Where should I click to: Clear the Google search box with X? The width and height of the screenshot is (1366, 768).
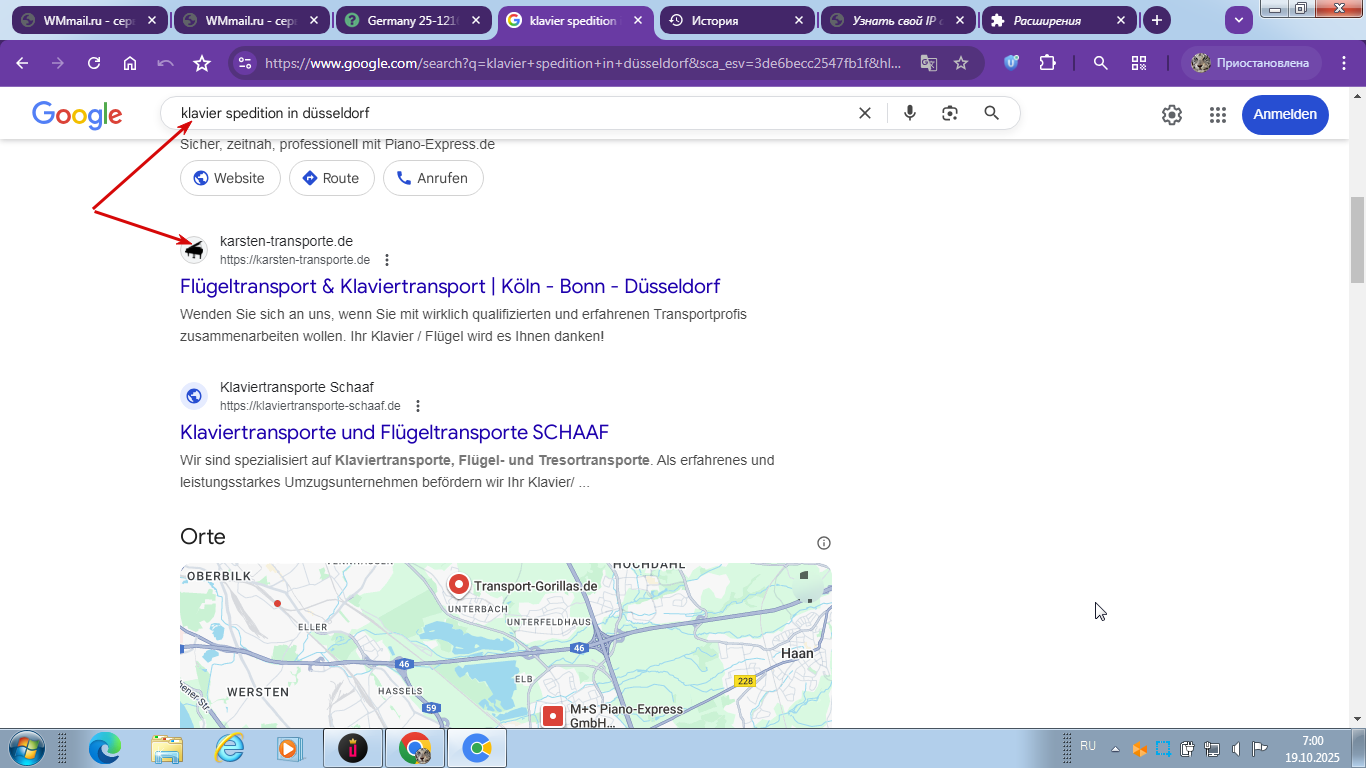(x=865, y=113)
